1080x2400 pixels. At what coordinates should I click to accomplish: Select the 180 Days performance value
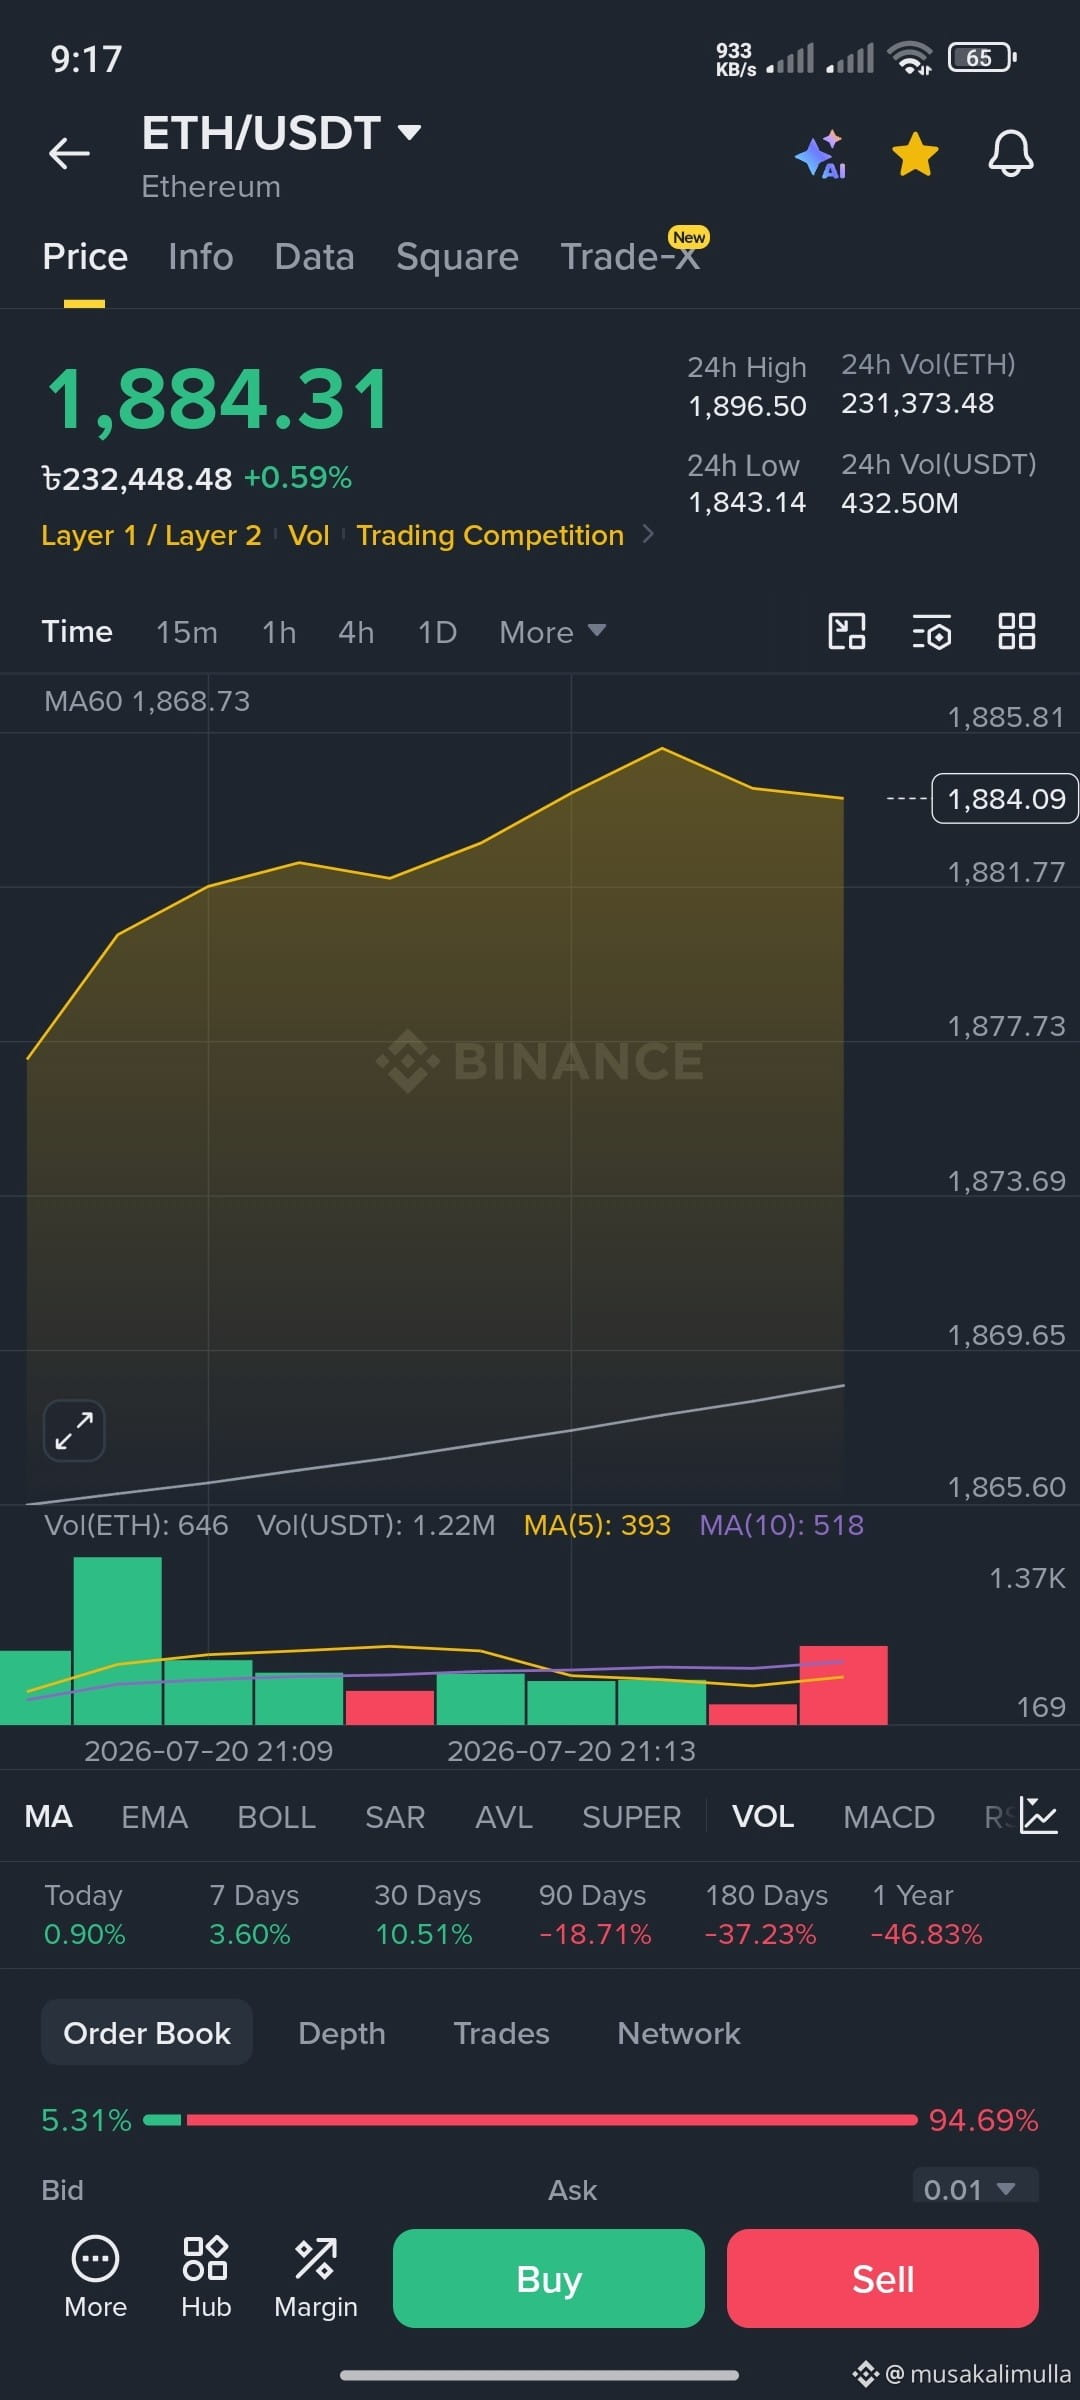pyautogui.click(x=760, y=1935)
